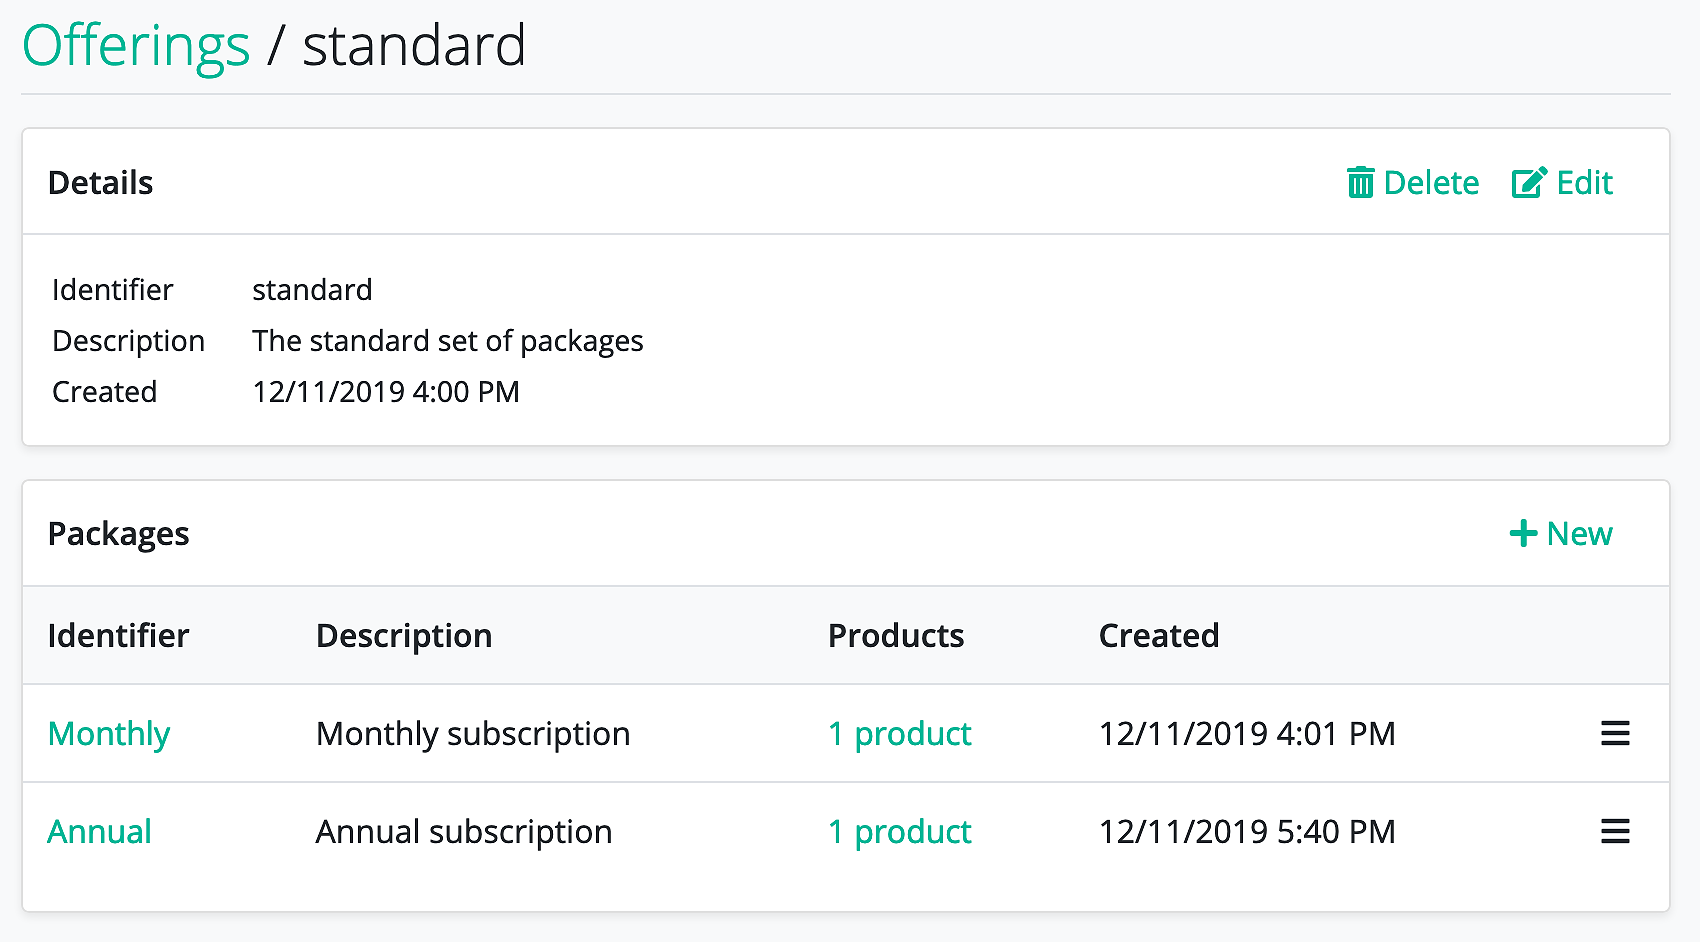Select the Monthly subscription description text
Viewport: 1700px width, 942px height.
pyautogui.click(x=473, y=734)
